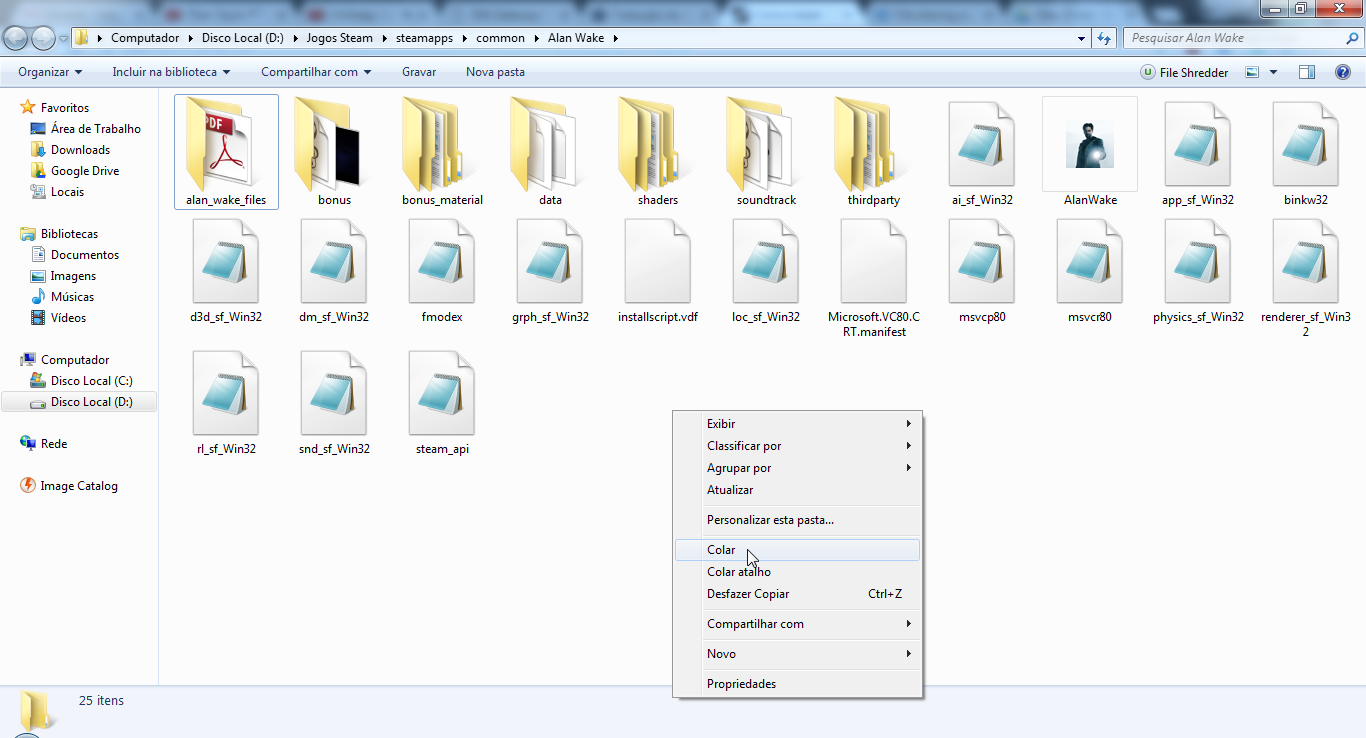
Task: Open the bonus_material folder
Action: click(x=442, y=151)
